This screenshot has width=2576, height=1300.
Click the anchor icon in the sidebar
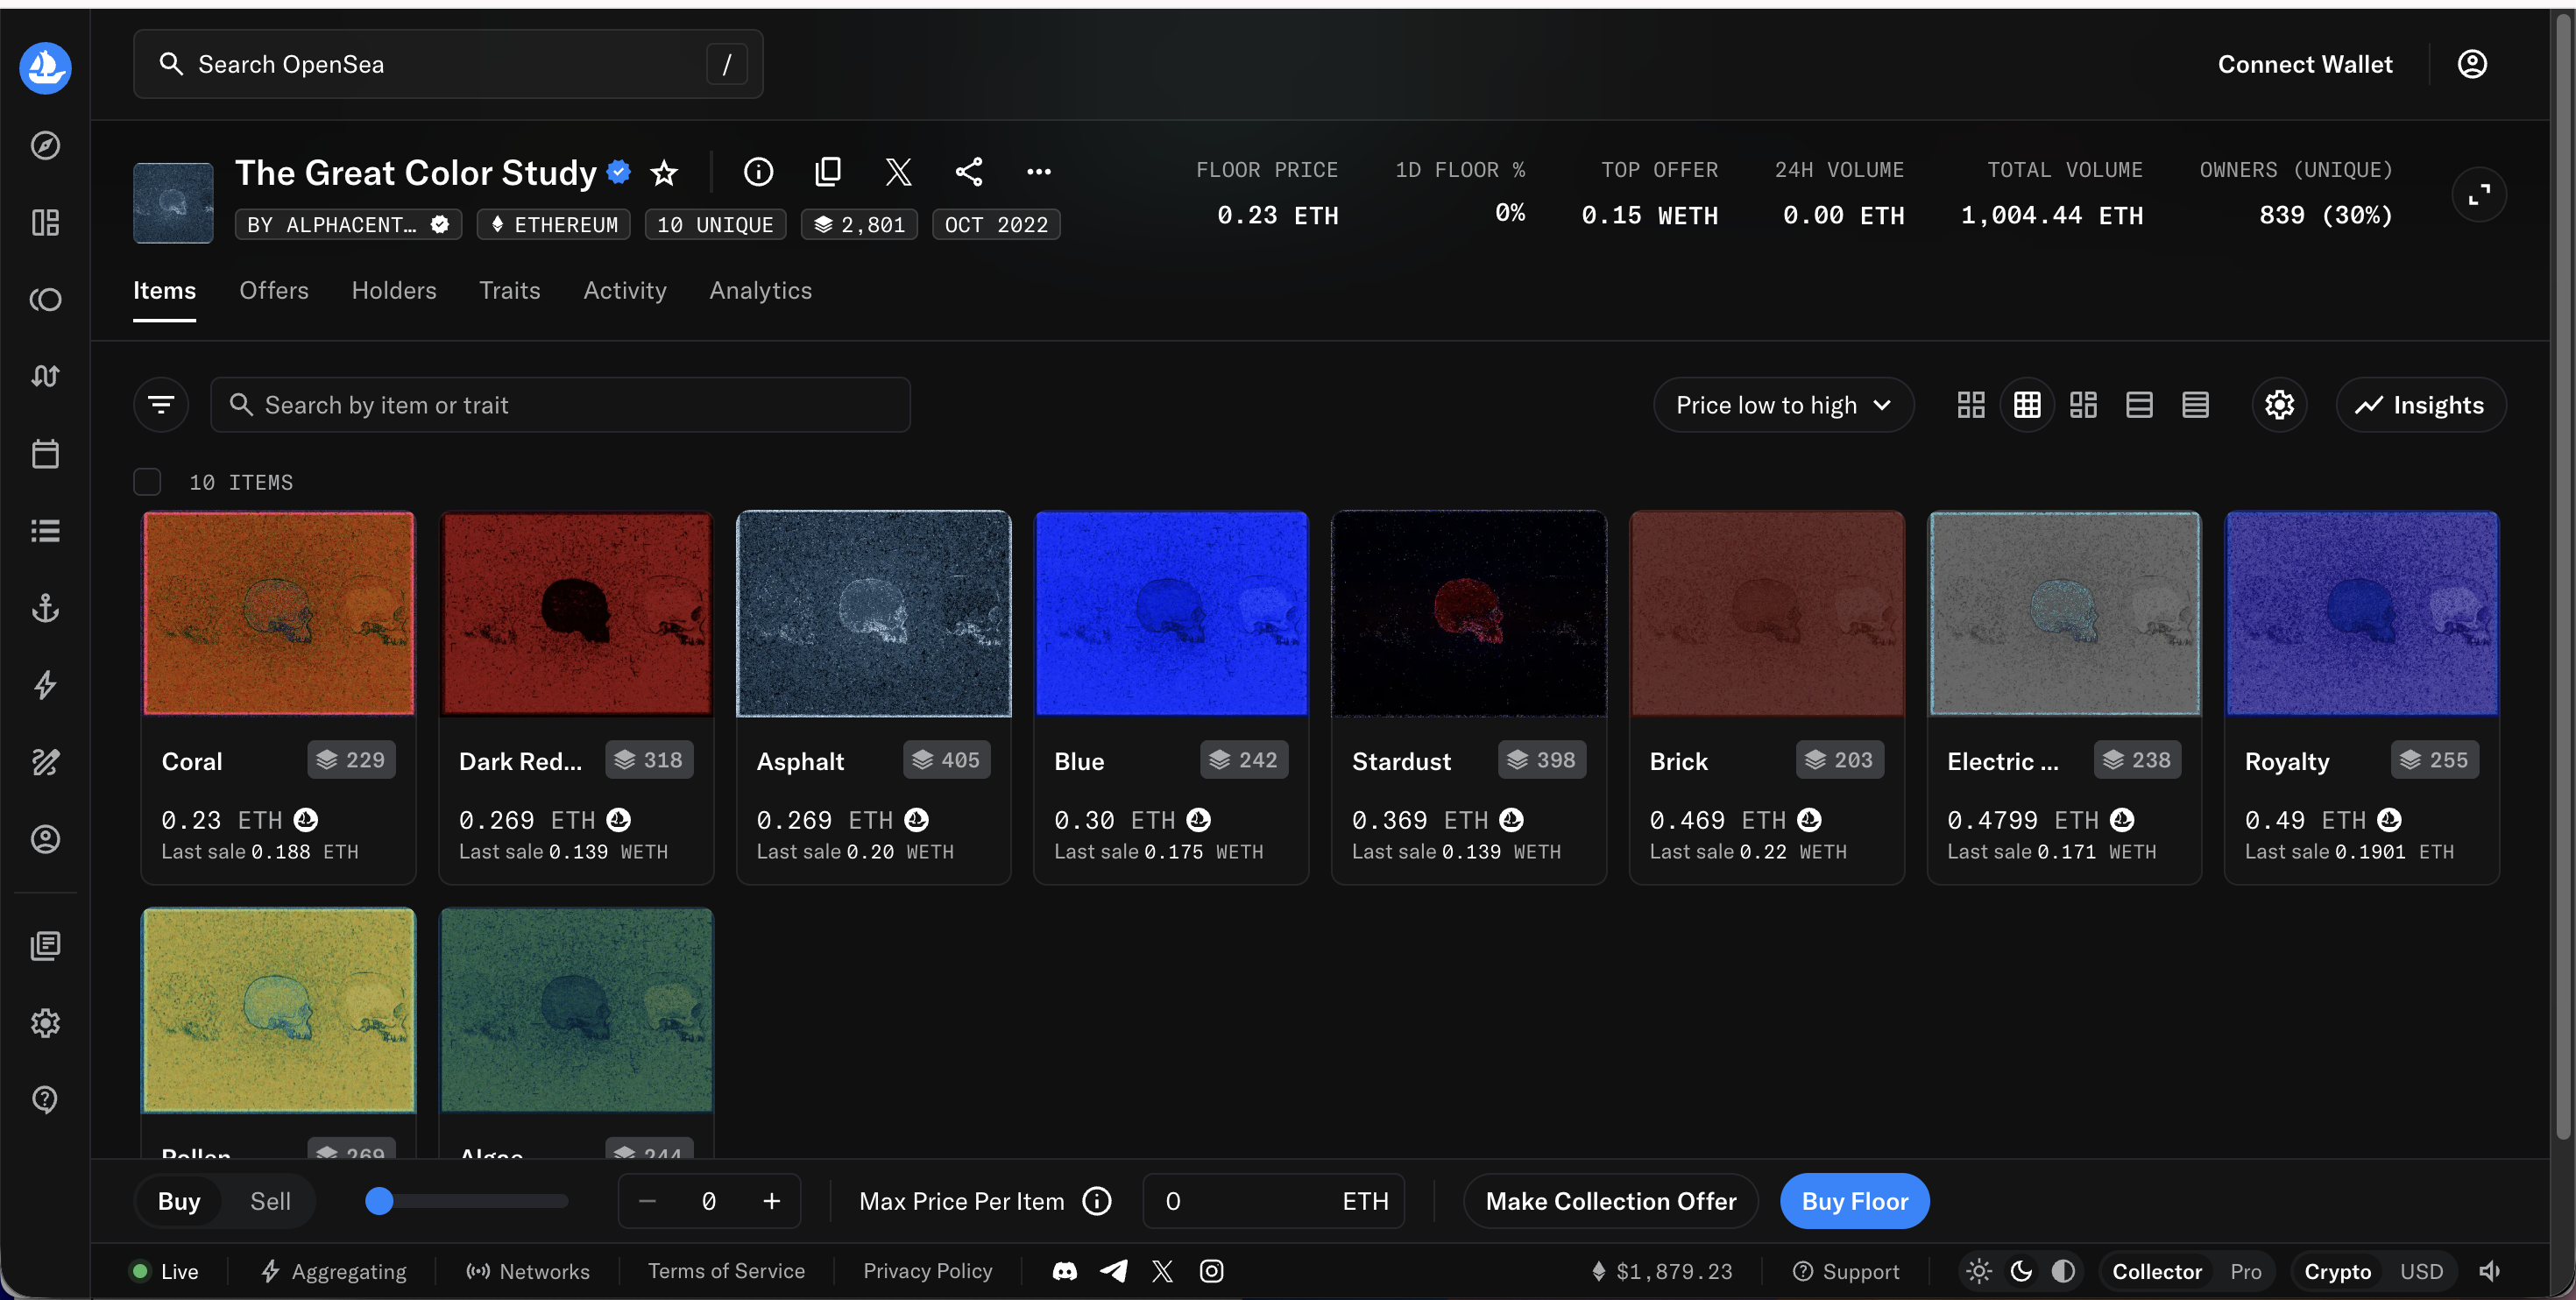tap(45, 608)
